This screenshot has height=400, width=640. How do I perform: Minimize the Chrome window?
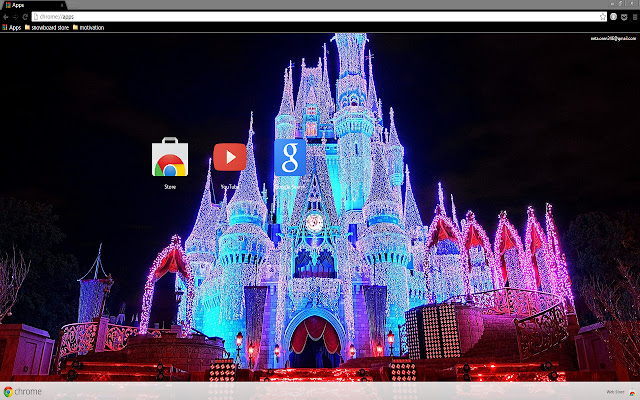[613, 4]
